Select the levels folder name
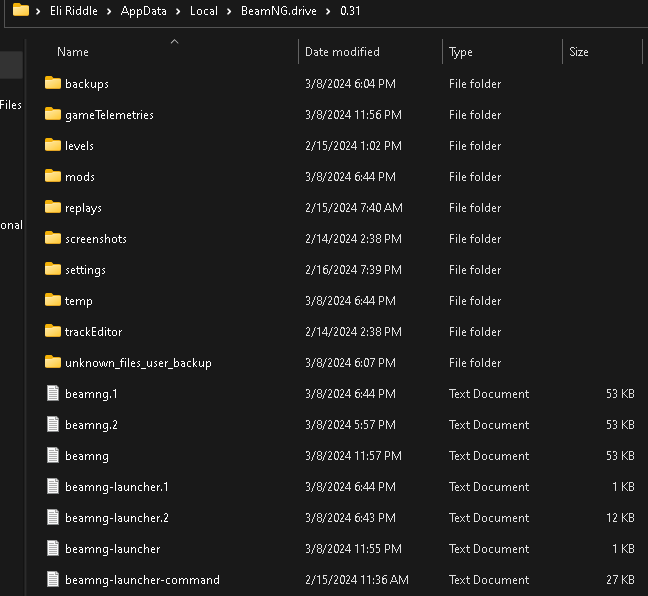Screen dimensions: 648x596 [79, 146]
